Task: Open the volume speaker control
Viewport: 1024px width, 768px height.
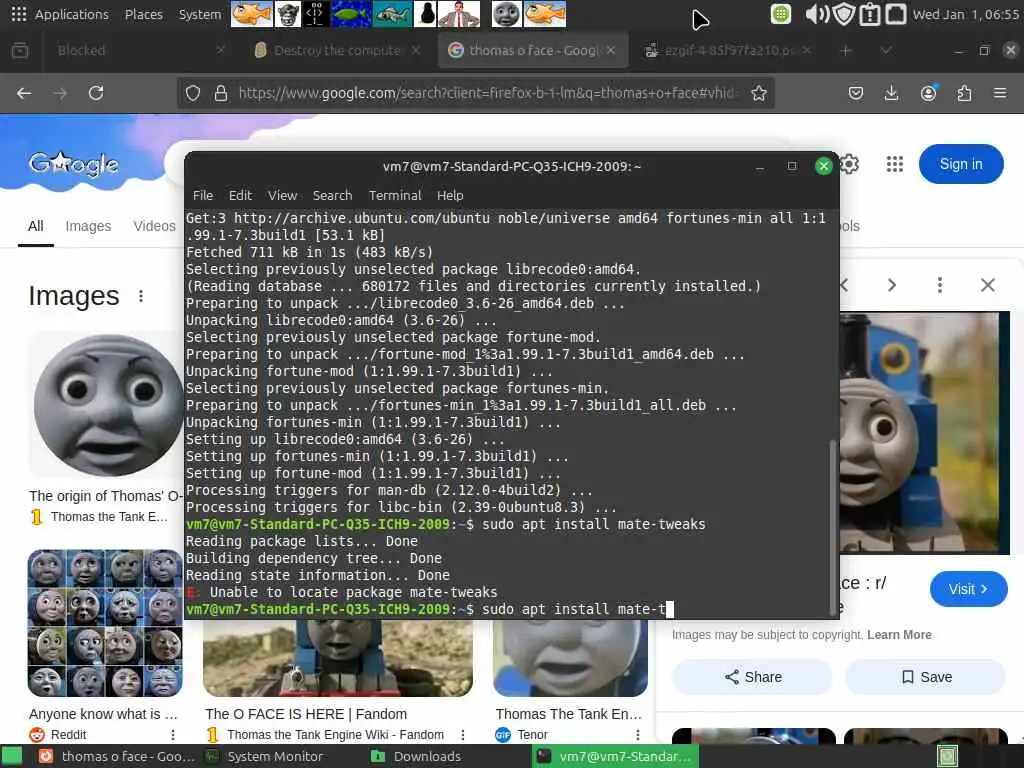Action: pos(816,14)
